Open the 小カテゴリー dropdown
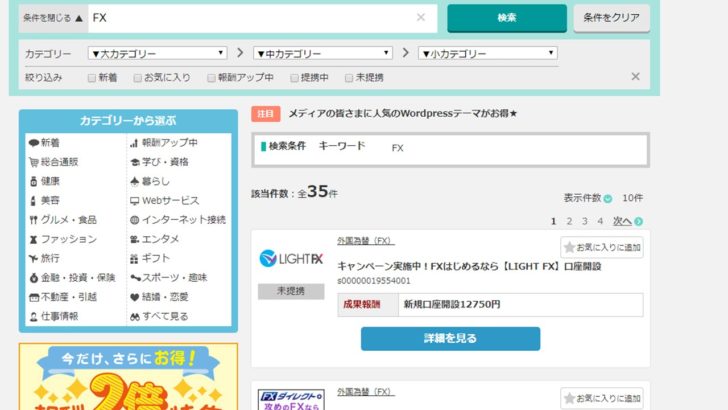Image resolution: width=728 pixels, height=410 pixels. click(488, 53)
